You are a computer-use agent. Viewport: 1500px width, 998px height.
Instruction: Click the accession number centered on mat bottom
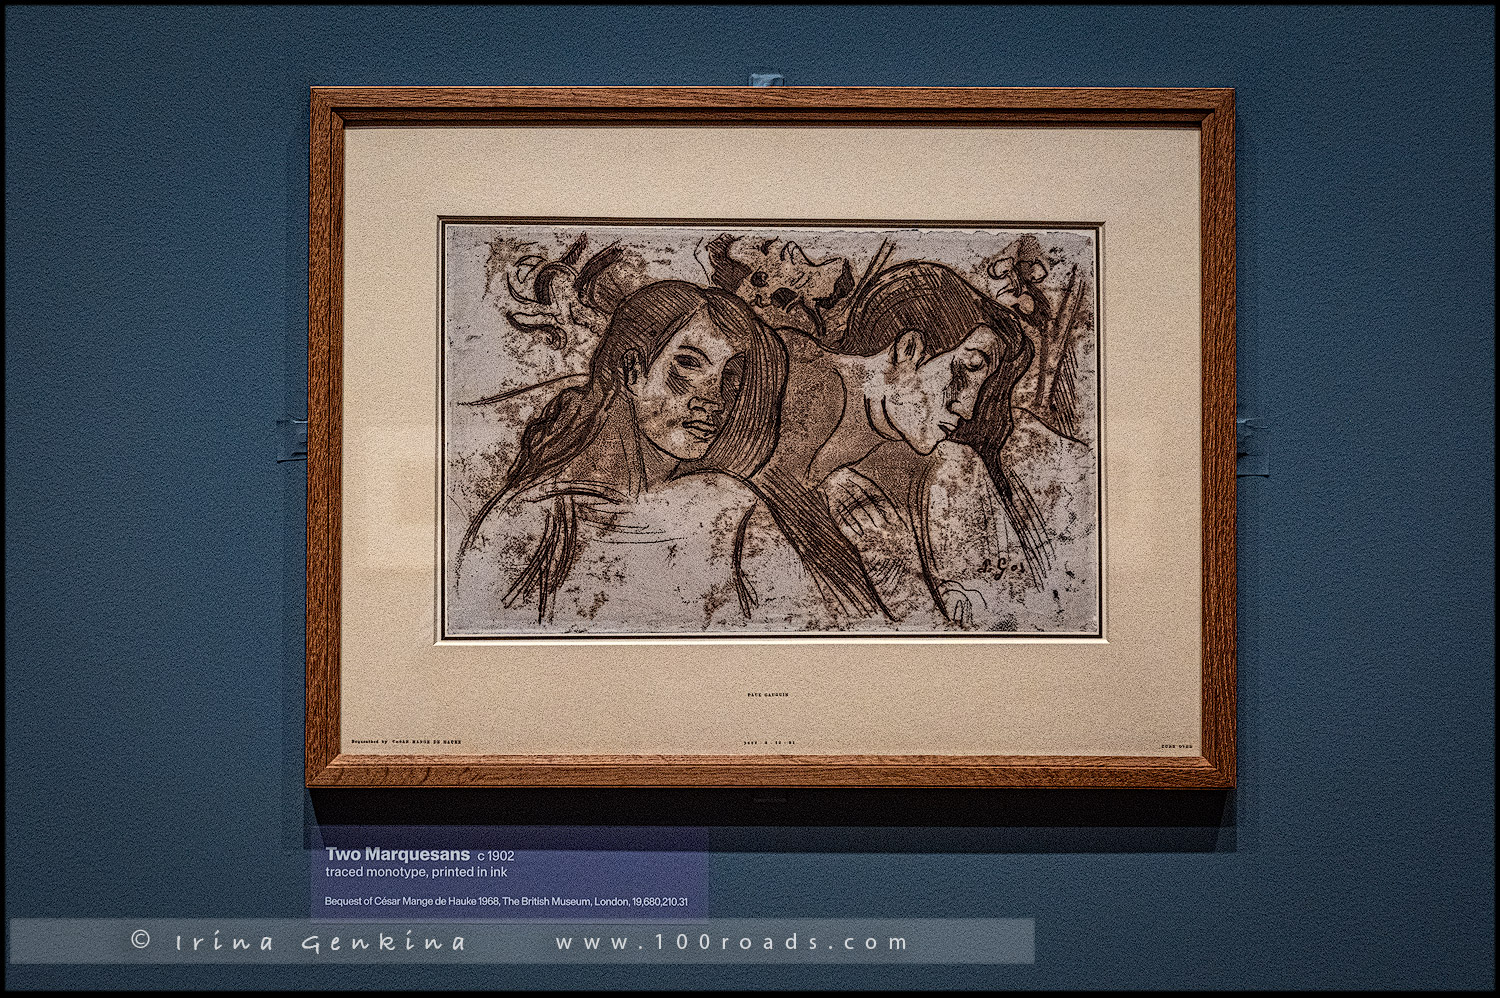(x=769, y=743)
